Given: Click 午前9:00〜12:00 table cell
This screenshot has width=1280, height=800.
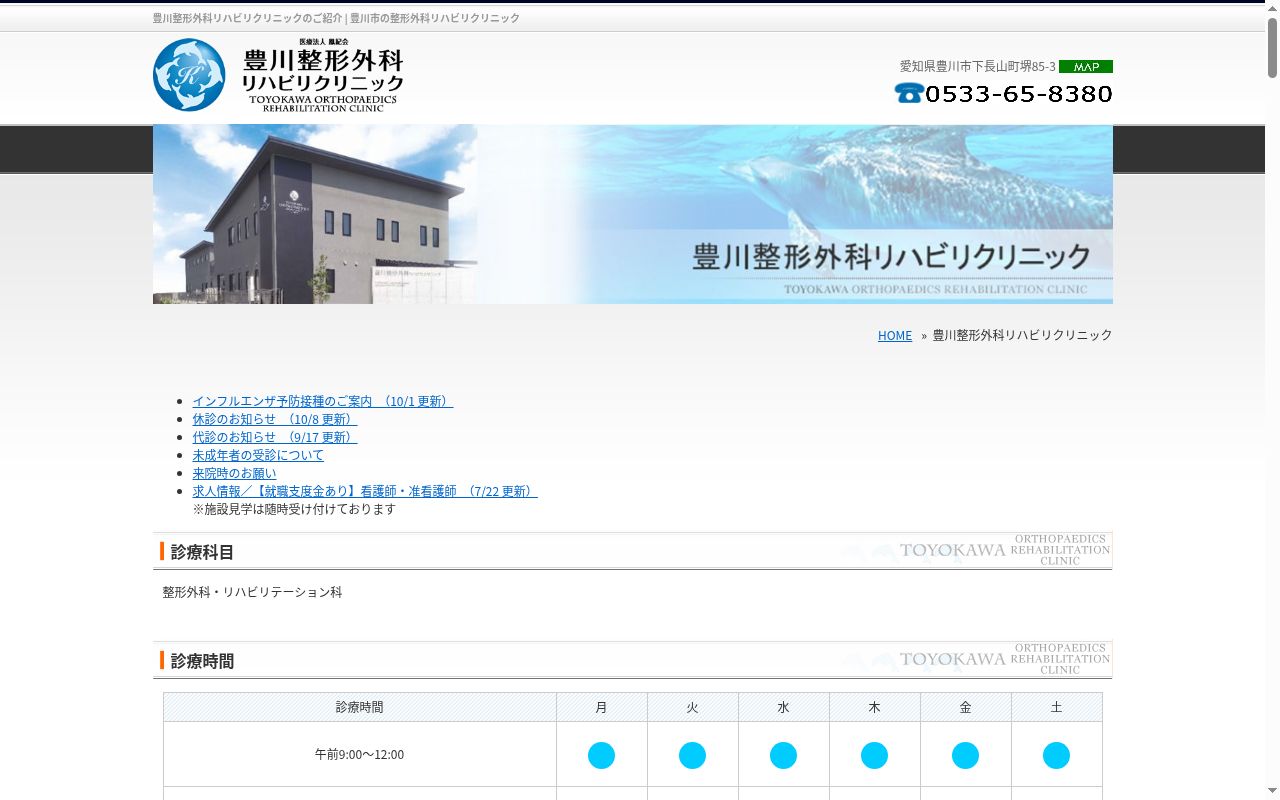Looking at the screenshot, I should [360, 755].
